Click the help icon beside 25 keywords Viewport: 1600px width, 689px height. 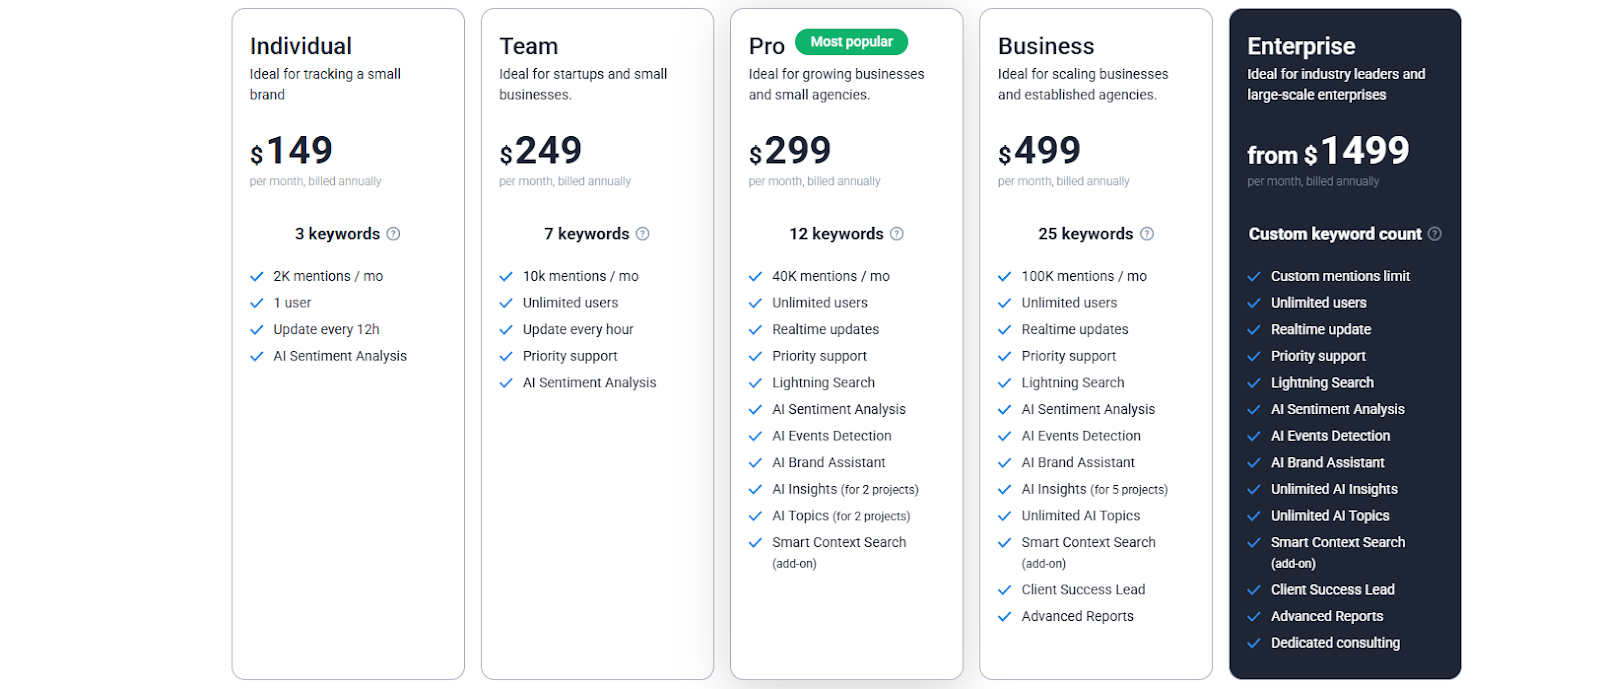tap(1146, 234)
